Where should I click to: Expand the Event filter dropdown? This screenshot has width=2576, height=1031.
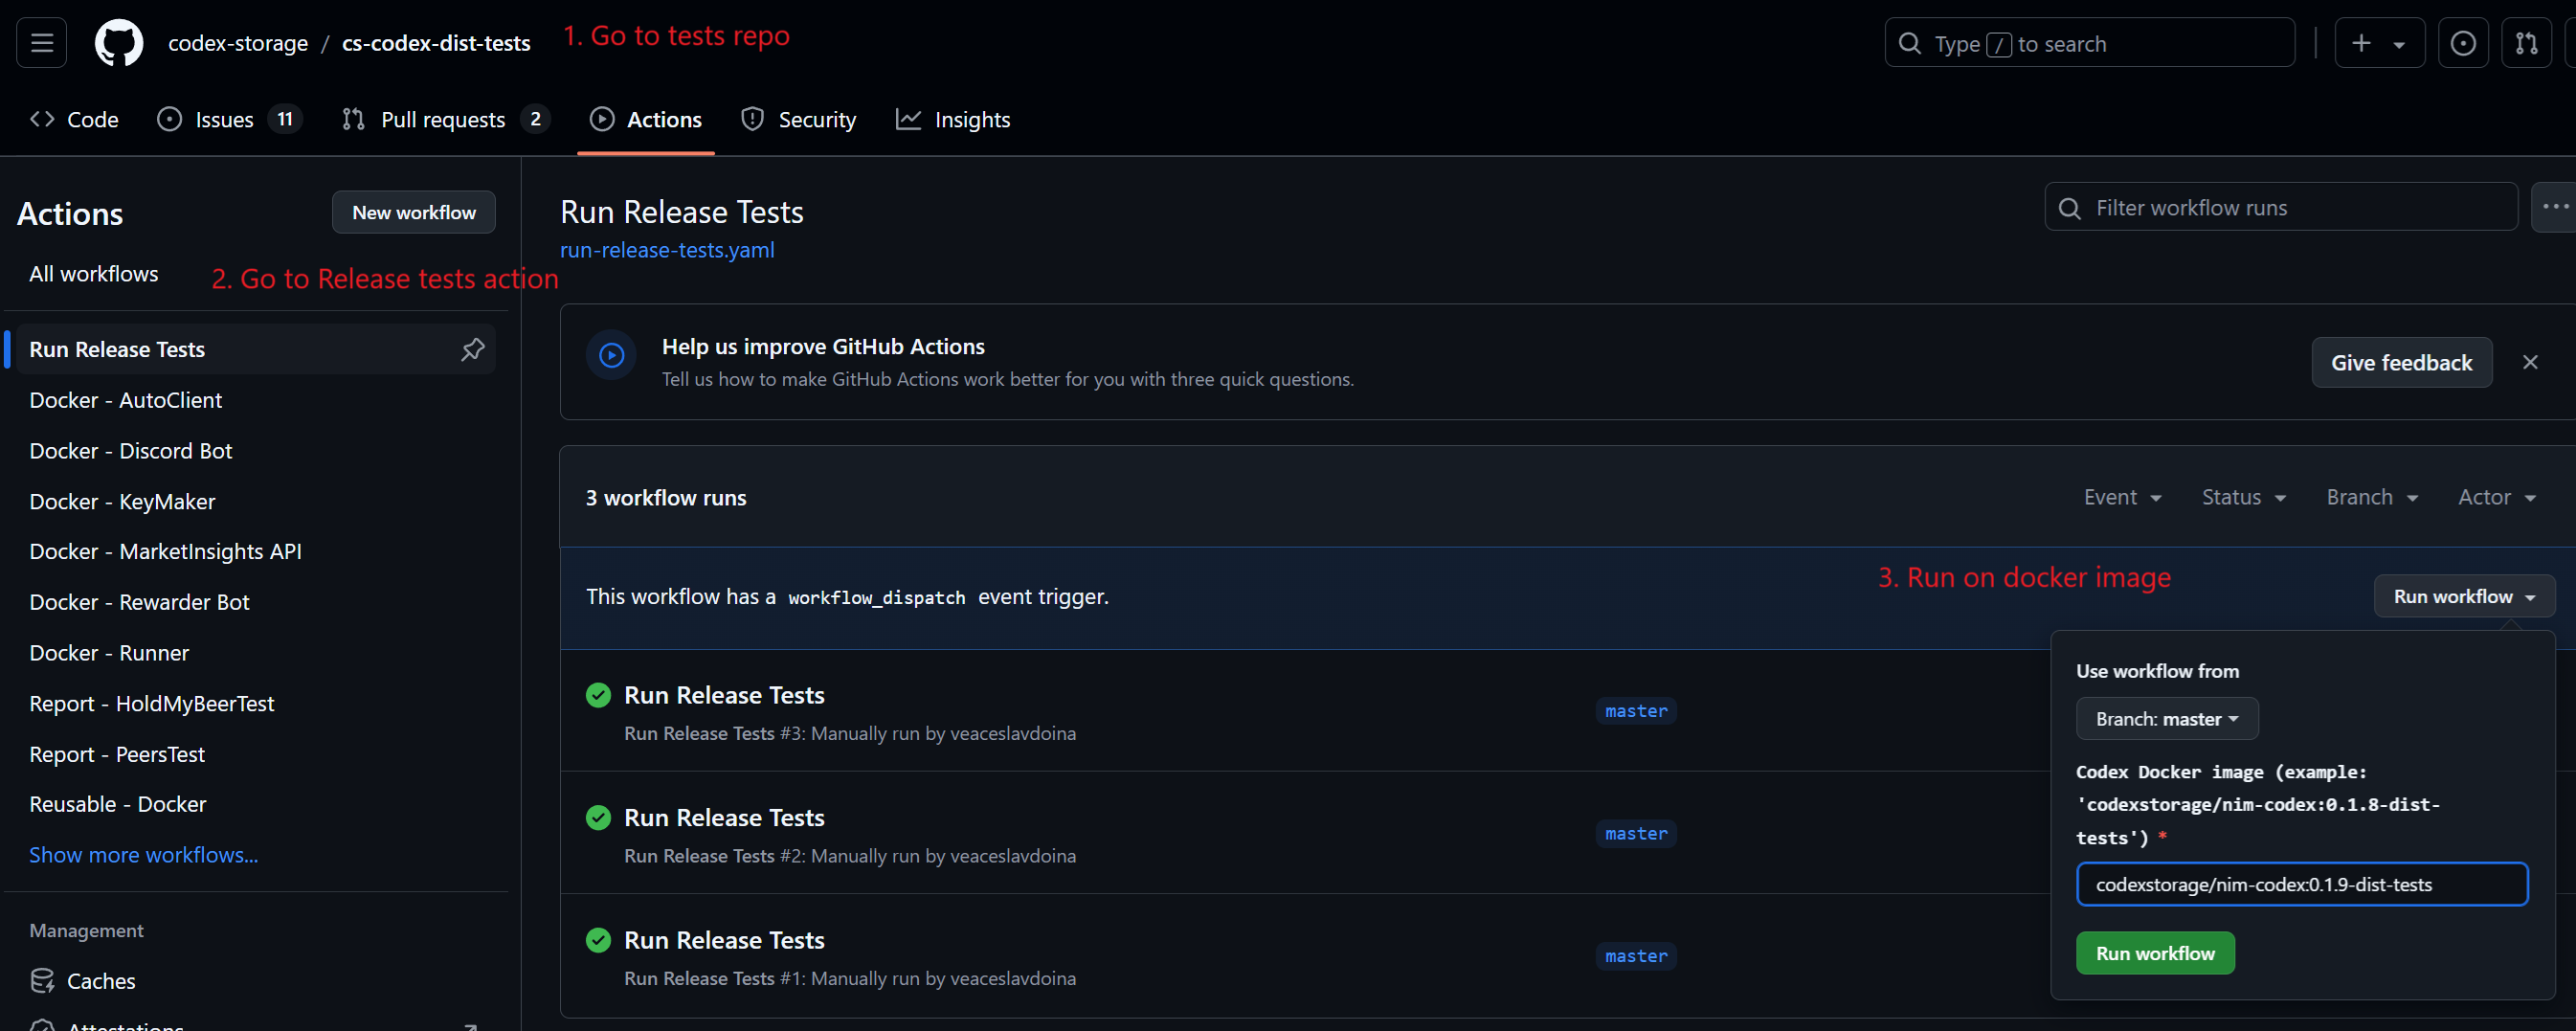point(2122,497)
